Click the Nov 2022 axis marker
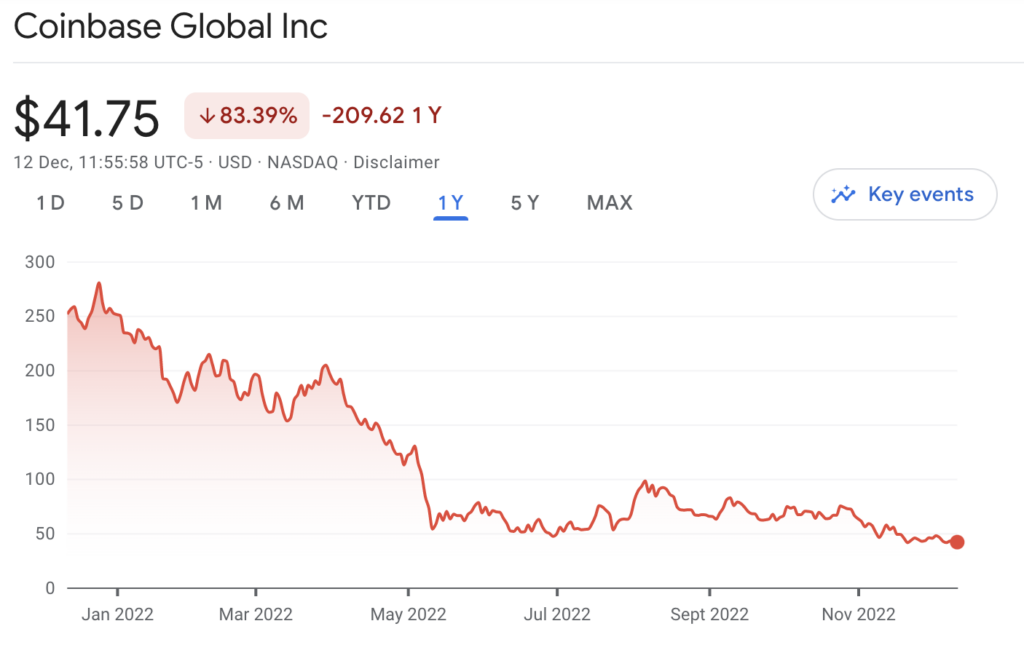 click(x=858, y=614)
